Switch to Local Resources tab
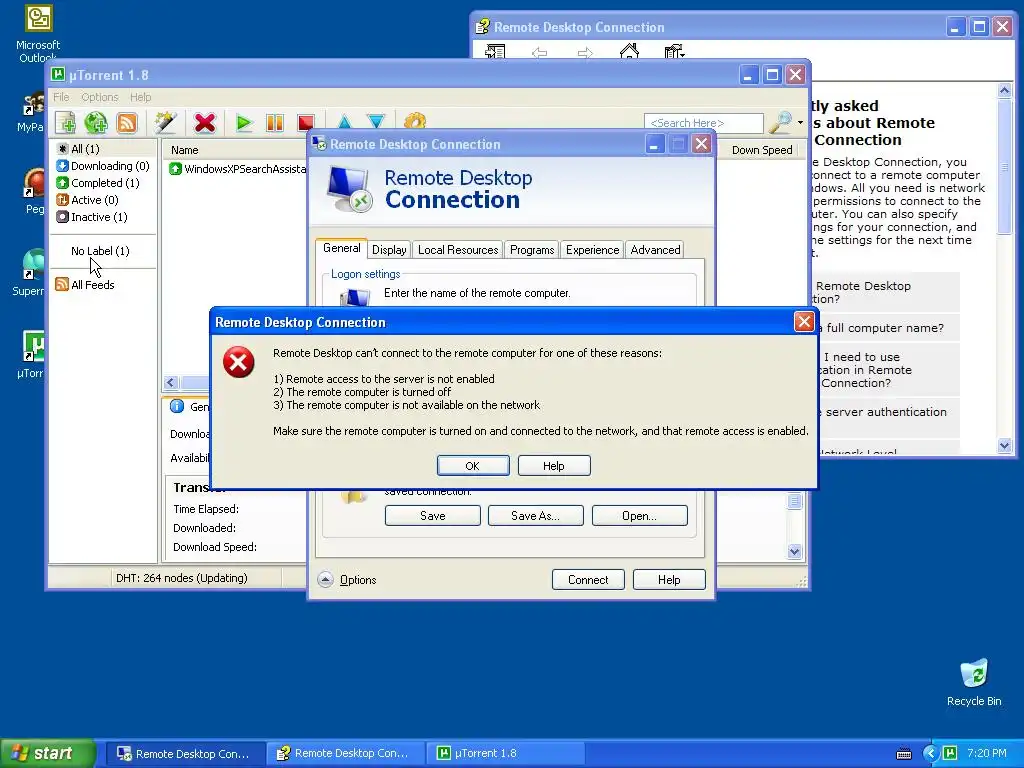 458,249
